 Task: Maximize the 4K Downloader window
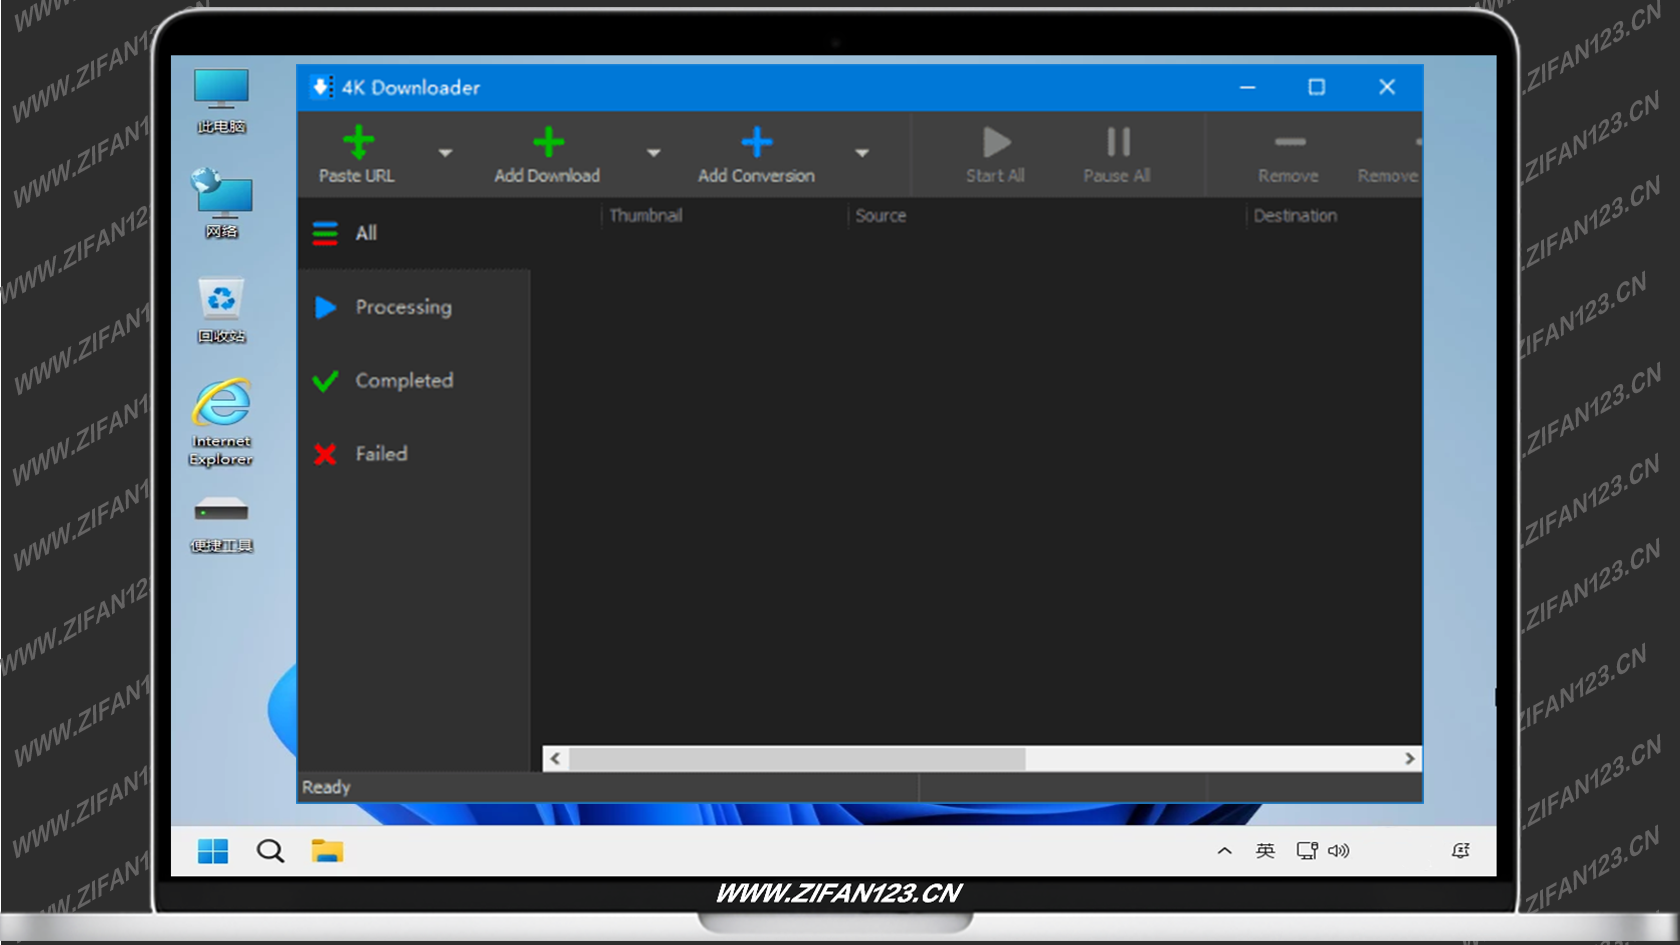coord(1317,87)
